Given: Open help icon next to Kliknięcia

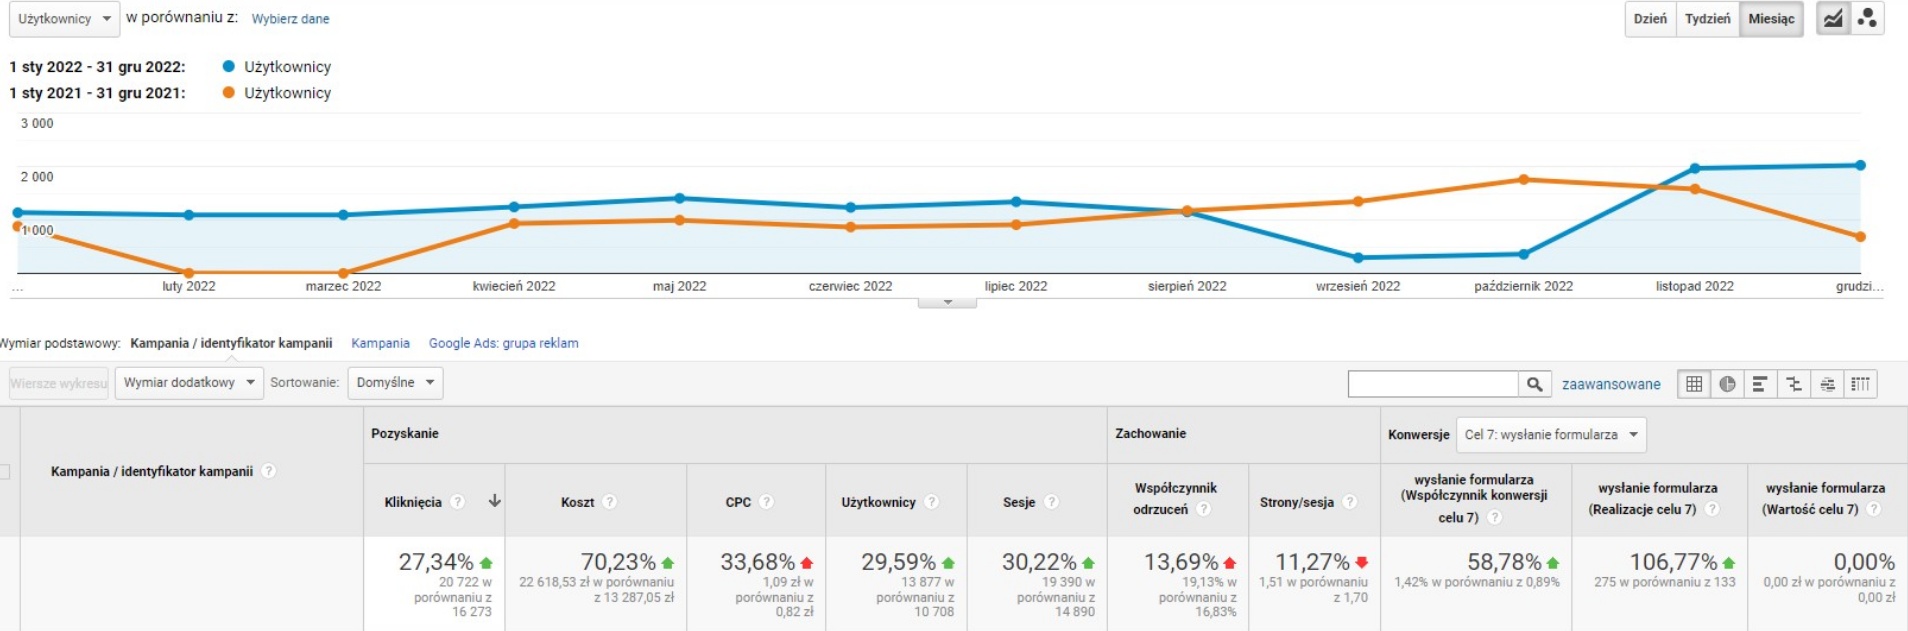Looking at the screenshot, I should coord(457,502).
